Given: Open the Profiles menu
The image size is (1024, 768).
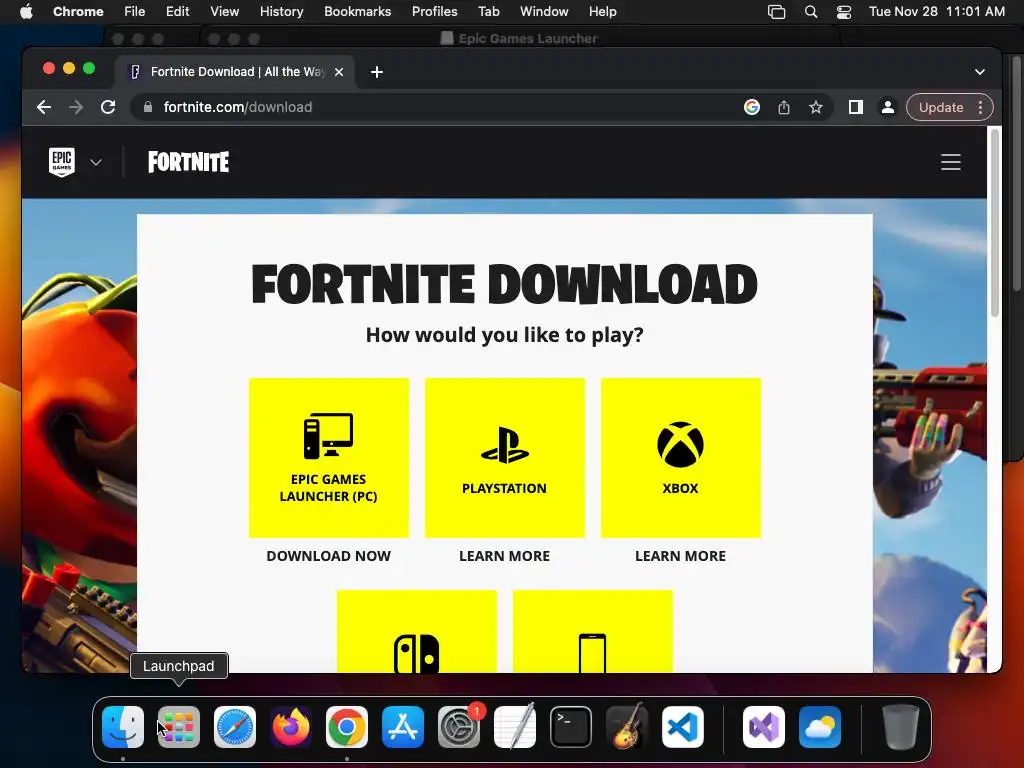Looking at the screenshot, I should point(434,12).
